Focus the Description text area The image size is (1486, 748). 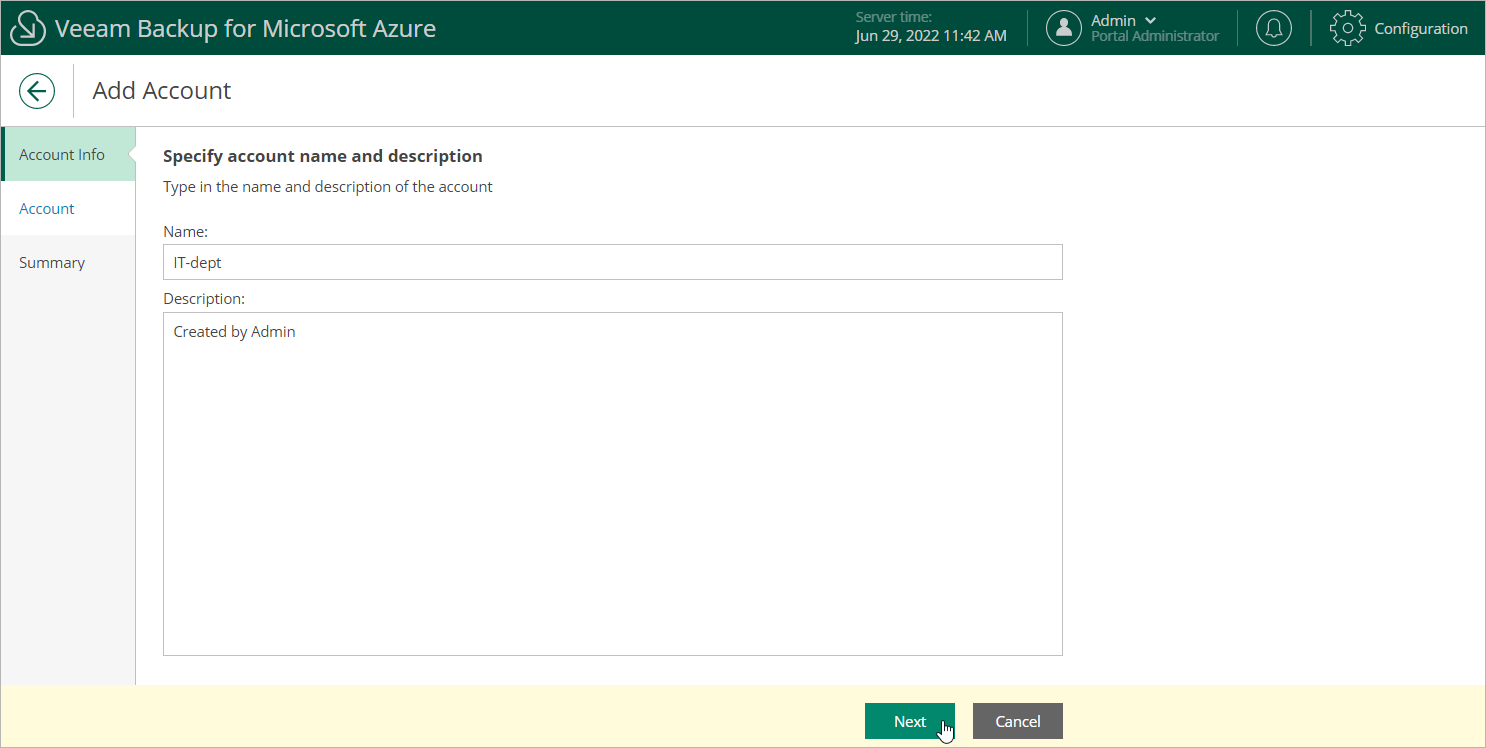pyautogui.click(x=612, y=484)
